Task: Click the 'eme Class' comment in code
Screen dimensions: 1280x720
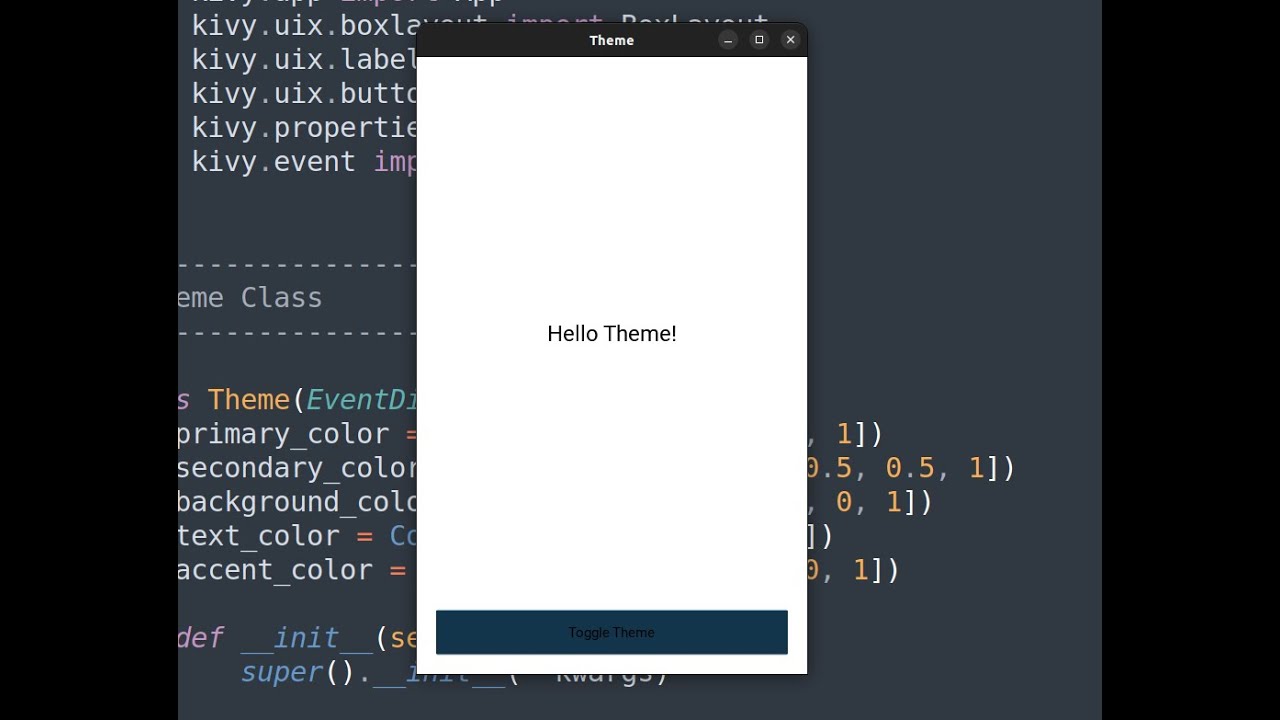Action: [x=250, y=298]
